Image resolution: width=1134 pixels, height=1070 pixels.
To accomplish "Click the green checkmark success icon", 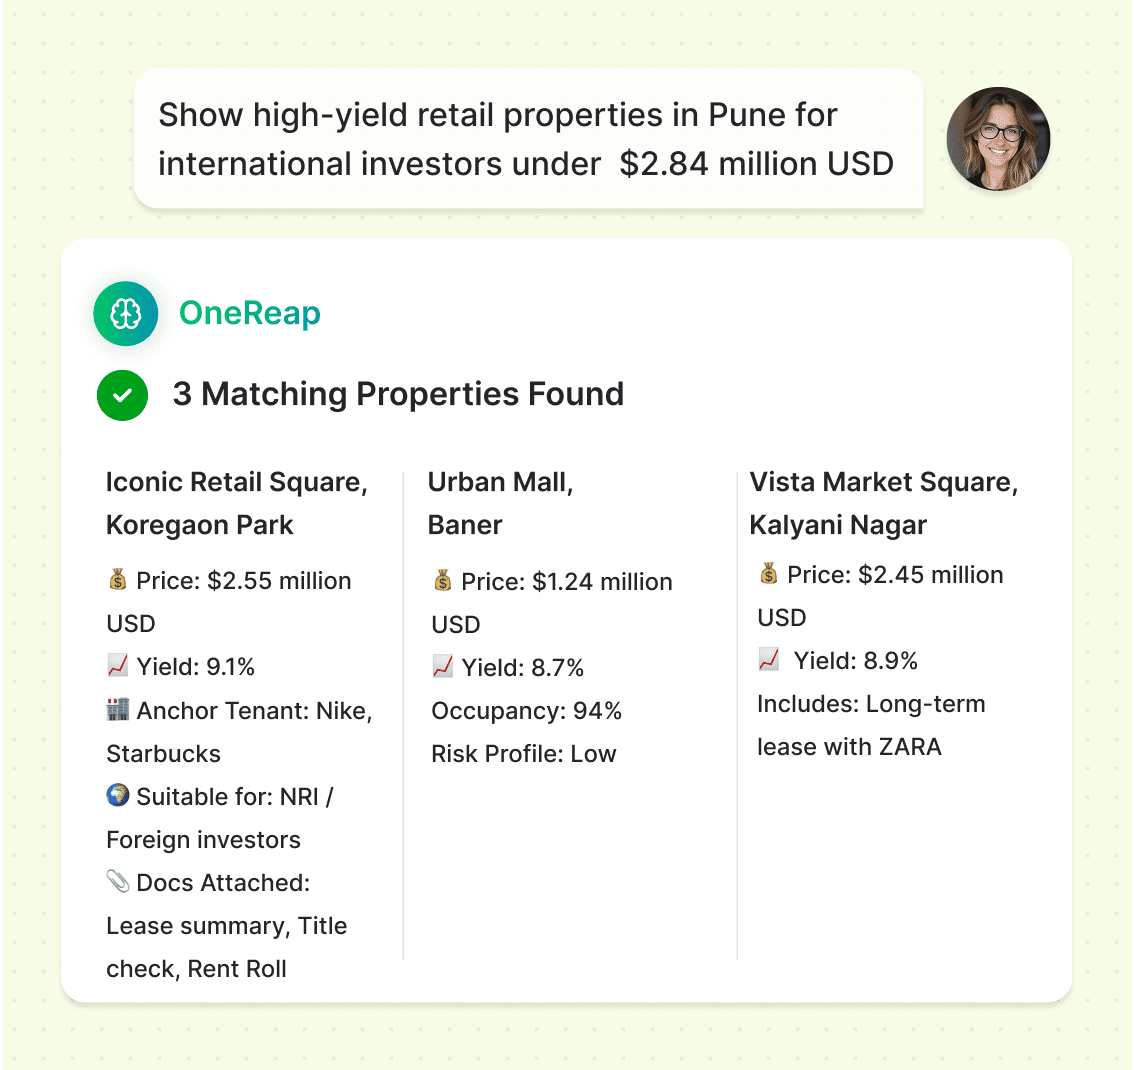I will point(122,395).
